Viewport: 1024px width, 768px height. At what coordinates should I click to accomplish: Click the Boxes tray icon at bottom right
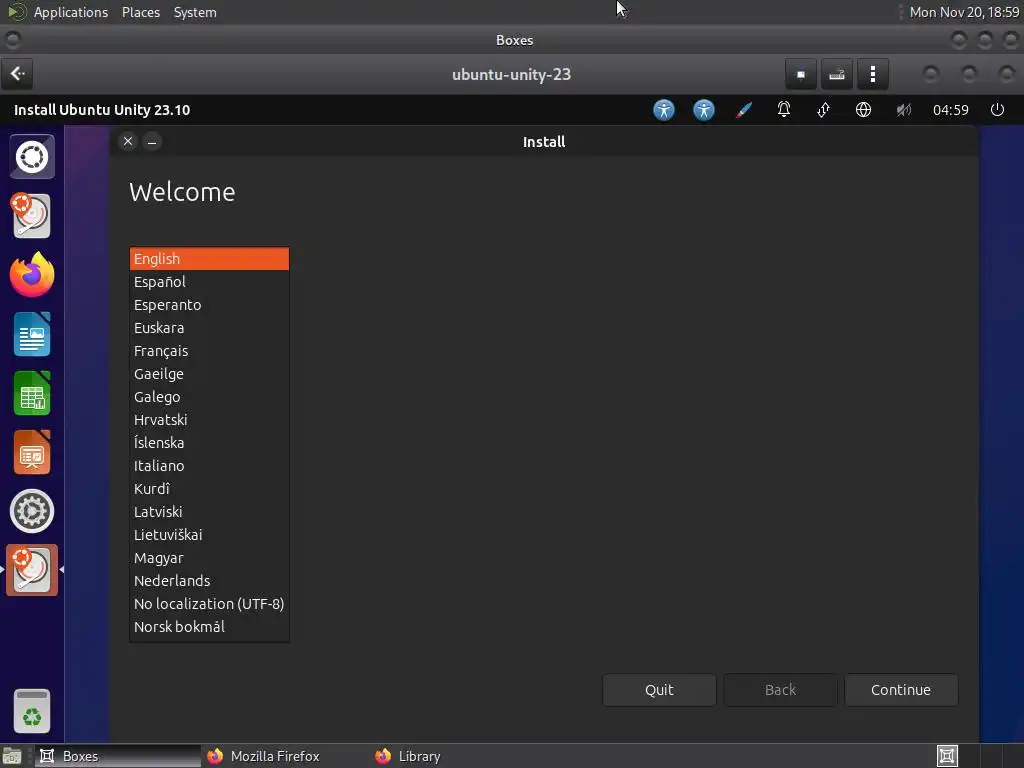pyautogui.click(x=947, y=756)
